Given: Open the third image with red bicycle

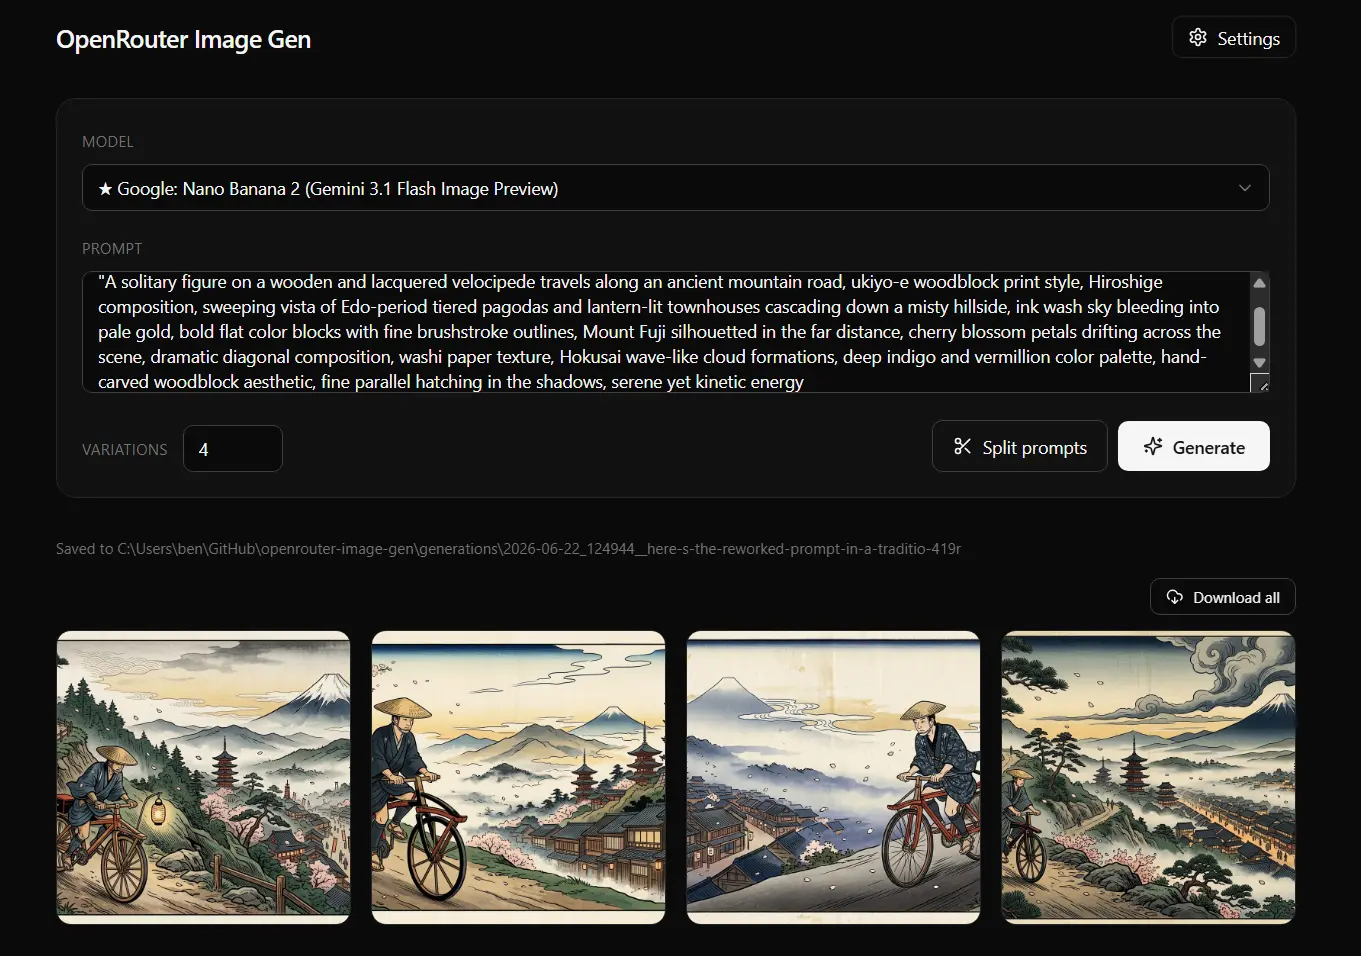Looking at the screenshot, I should pyautogui.click(x=834, y=777).
